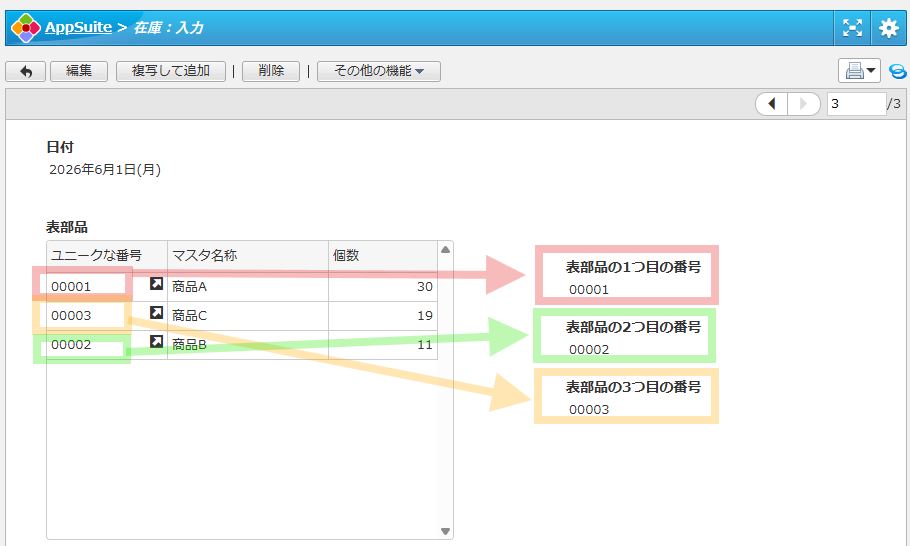Click the 削除 button
The height and width of the screenshot is (546, 910).
point(271,71)
